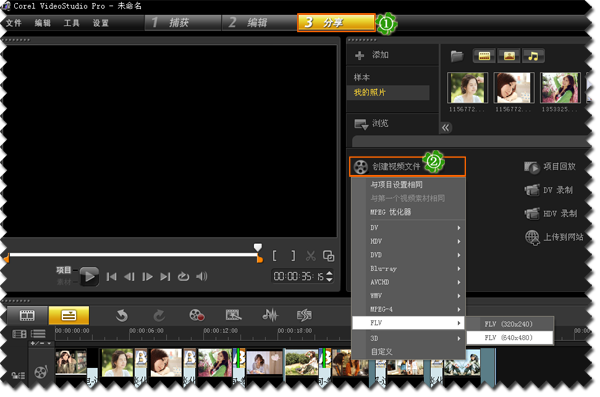600x397 pixels.
Task: Click the redo arrow icon
Action: [x=159, y=316]
